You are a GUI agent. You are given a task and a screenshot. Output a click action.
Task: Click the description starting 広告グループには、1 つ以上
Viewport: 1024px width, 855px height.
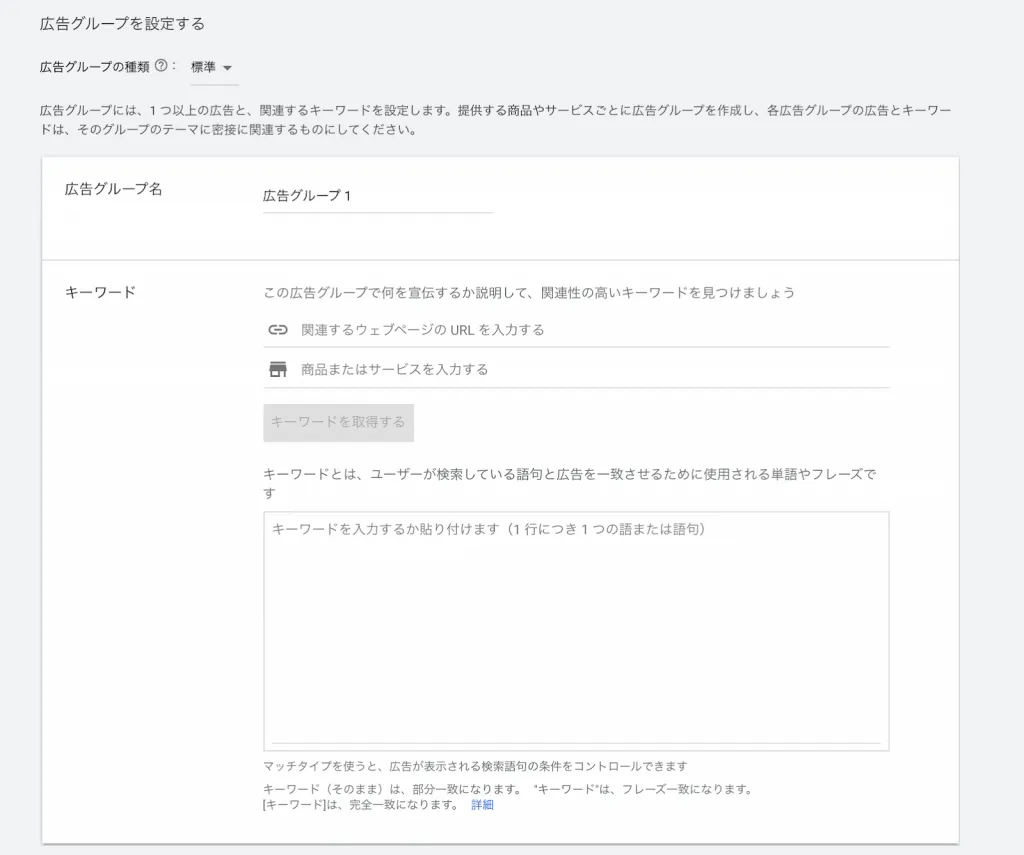pos(495,120)
